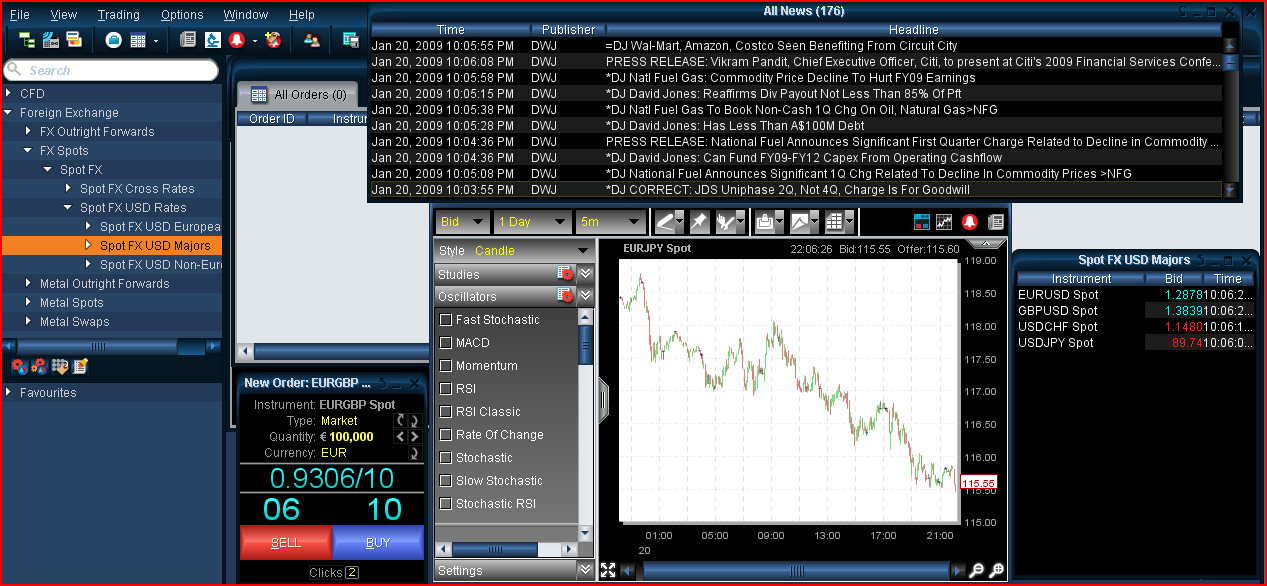1267x586 pixels.
Task: Tick the Rate Of Change checkbox
Action: 446,435
